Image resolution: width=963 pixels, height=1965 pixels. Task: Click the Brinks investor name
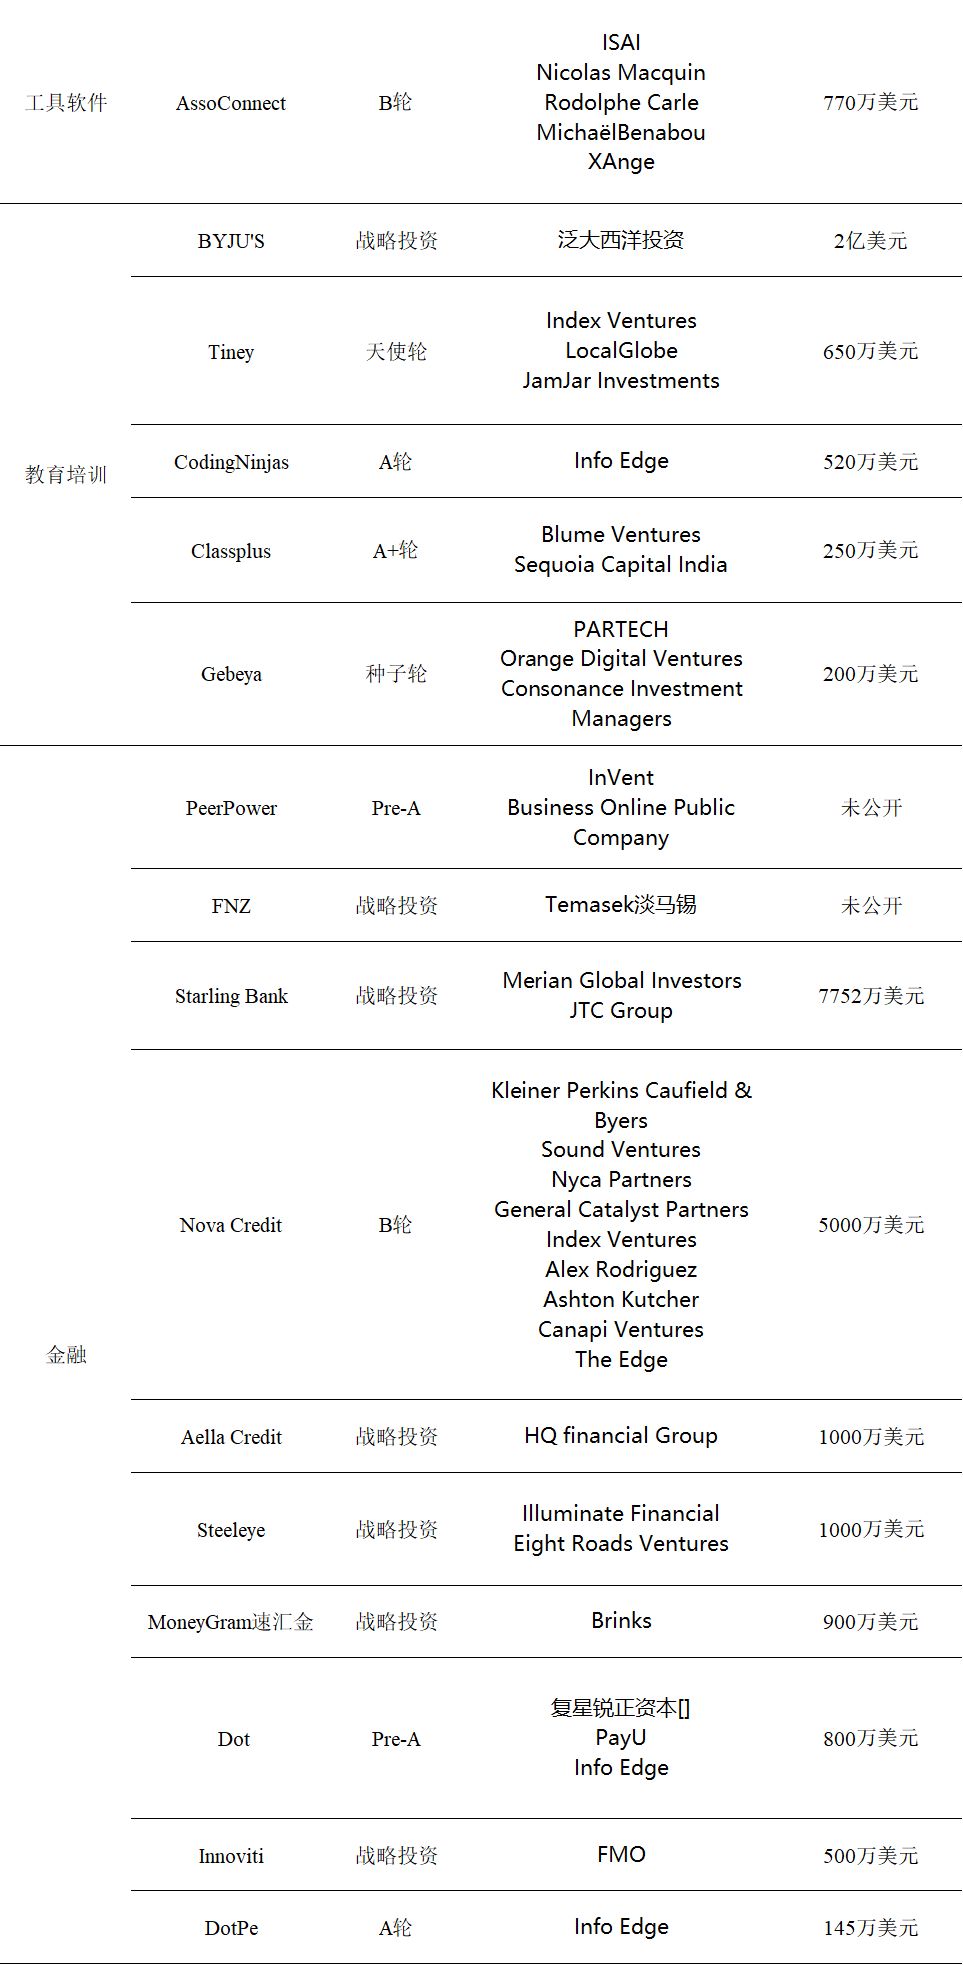click(x=621, y=1621)
